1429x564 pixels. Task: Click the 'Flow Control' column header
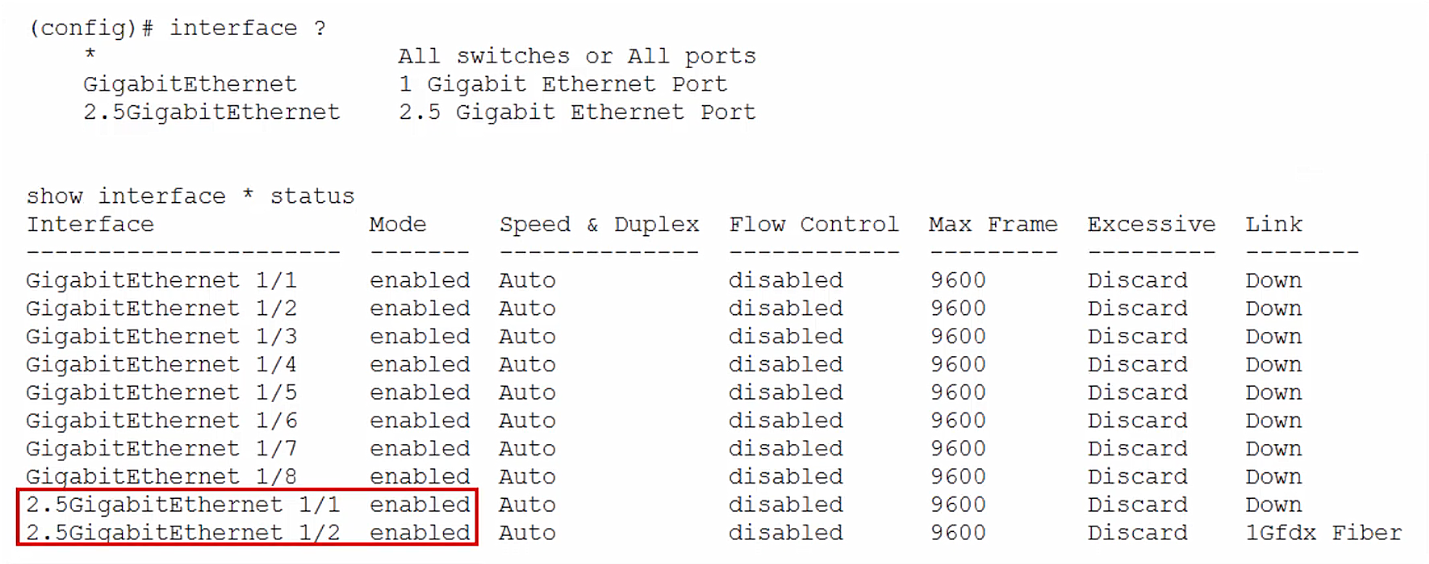pos(814,224)
